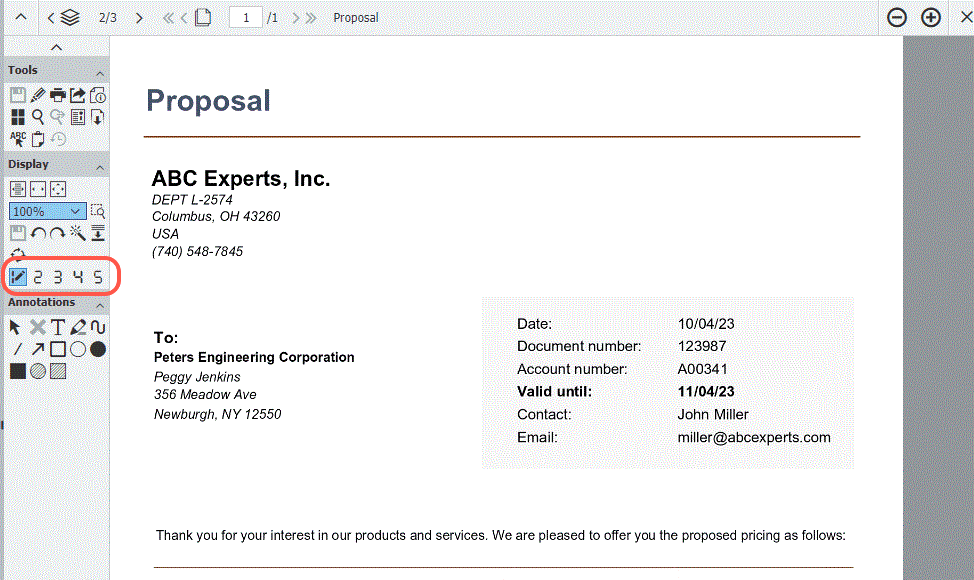Select the highlighter annotation tool
The height and width of the screenshot is (580, 974).
[x=78, y=327]
